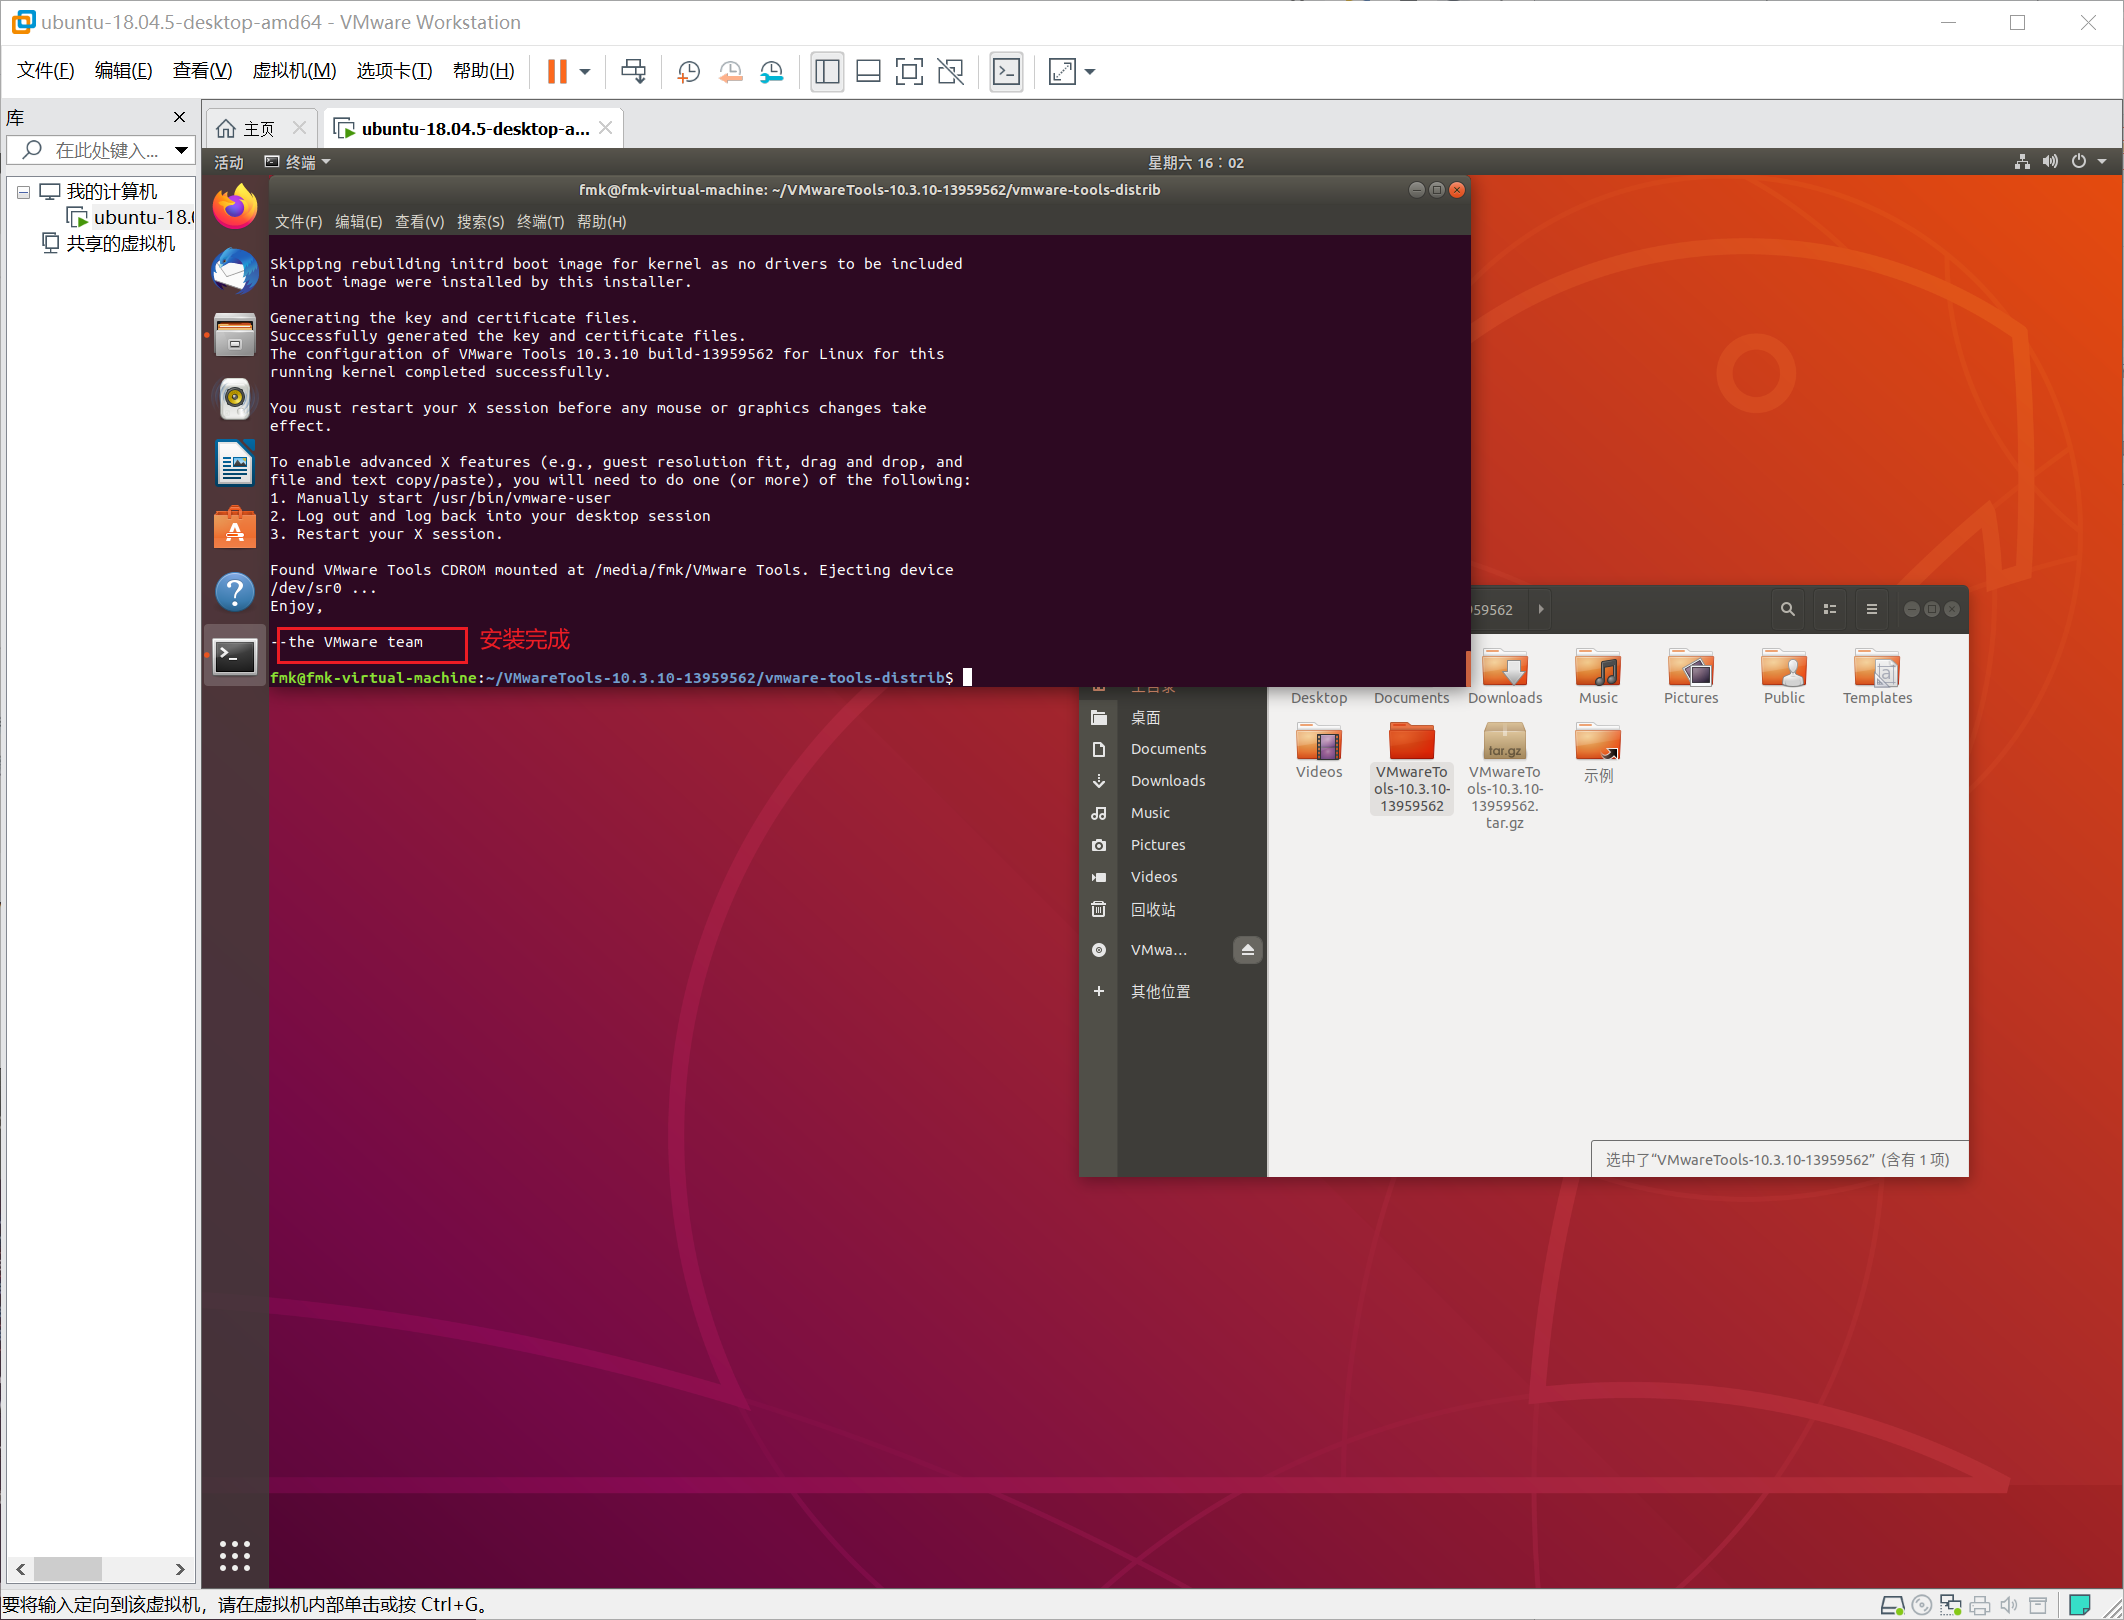Viewport: 2124px width, 1620px height.
Task: Open the clock 星期六 16:02 calendar
Action: pos(1196,162)
